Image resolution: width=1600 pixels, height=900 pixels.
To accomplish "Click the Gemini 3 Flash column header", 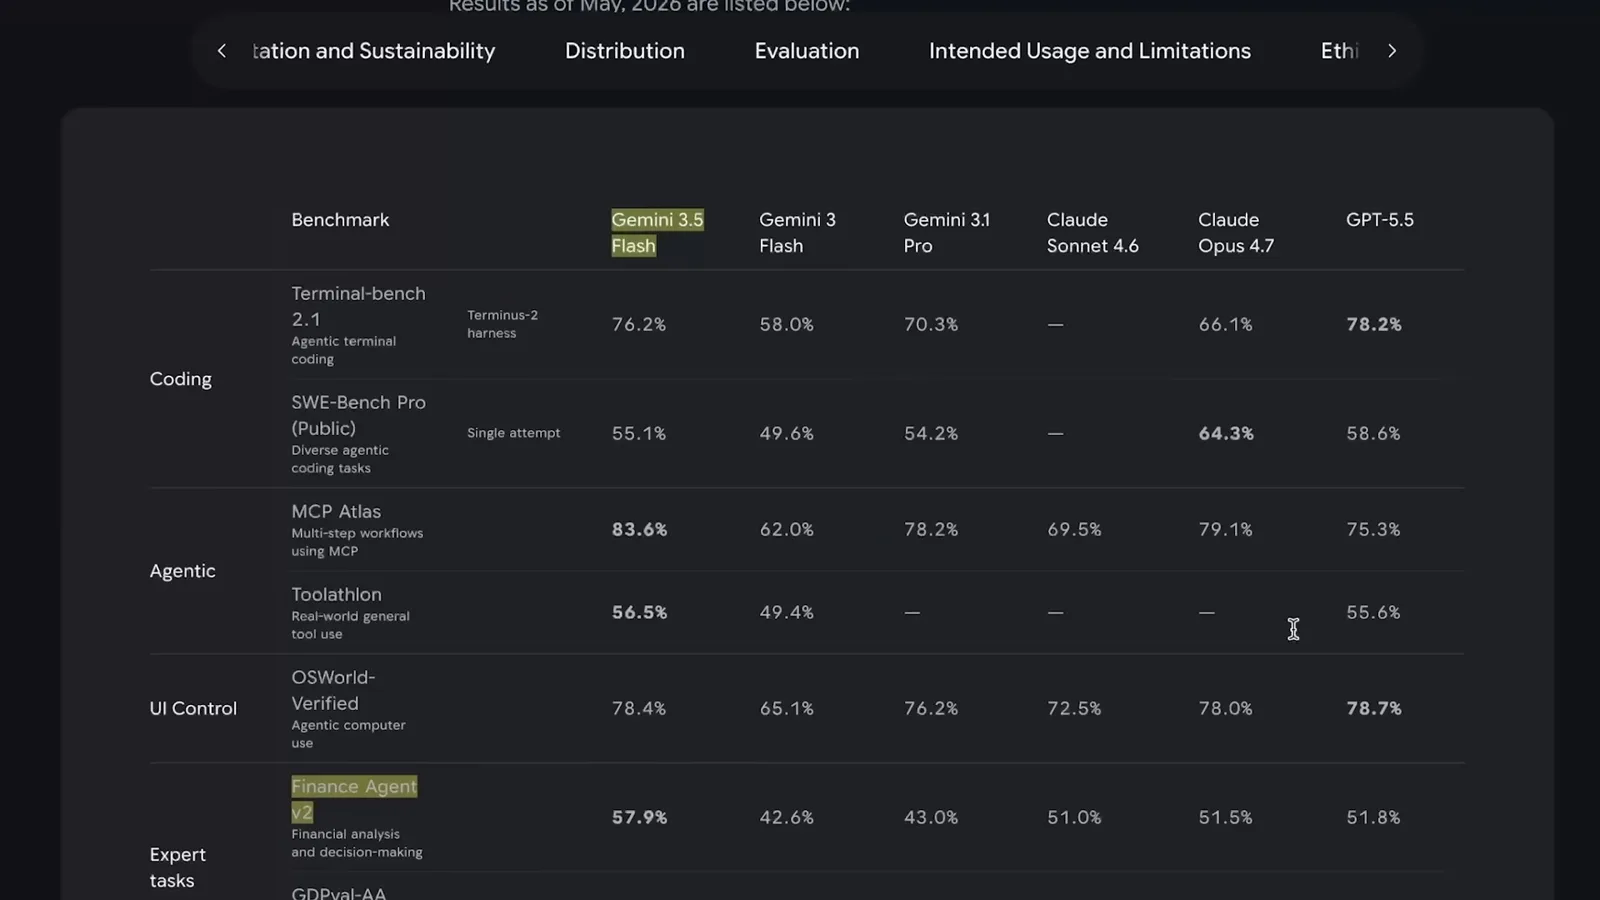I will [797, 232].
